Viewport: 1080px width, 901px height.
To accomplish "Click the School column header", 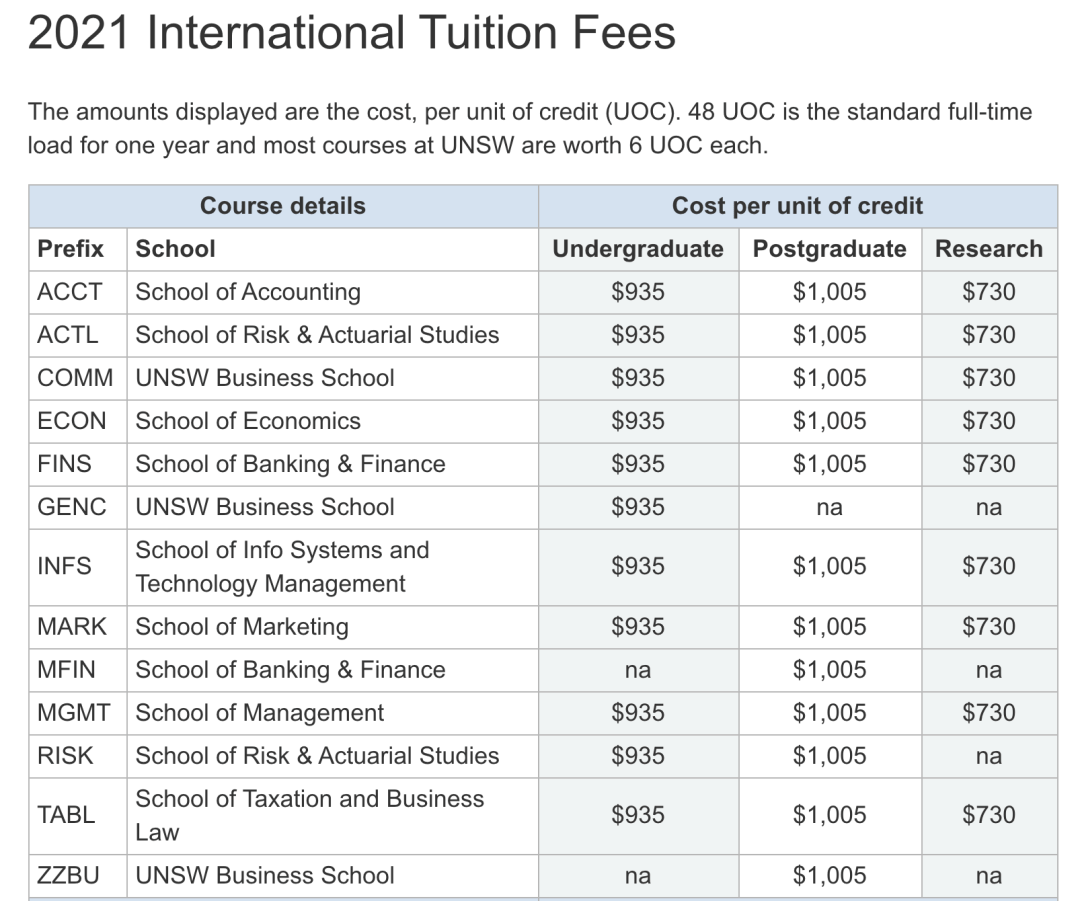I will click(333, 249).
